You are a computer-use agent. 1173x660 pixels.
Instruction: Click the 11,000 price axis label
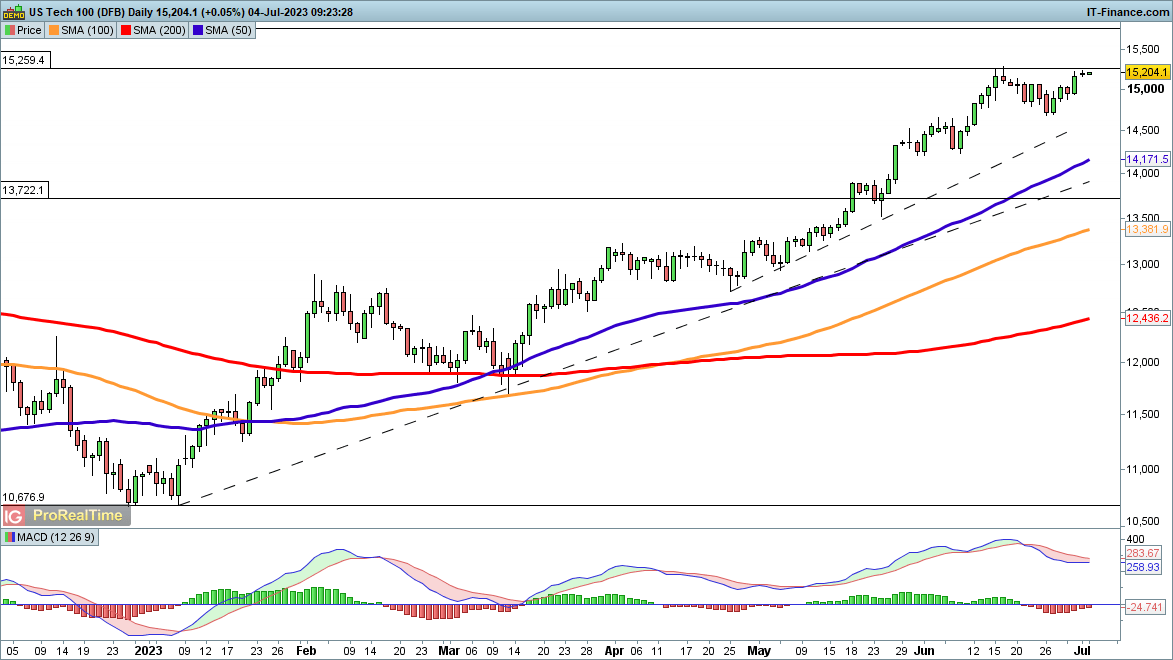(1143, 470)
